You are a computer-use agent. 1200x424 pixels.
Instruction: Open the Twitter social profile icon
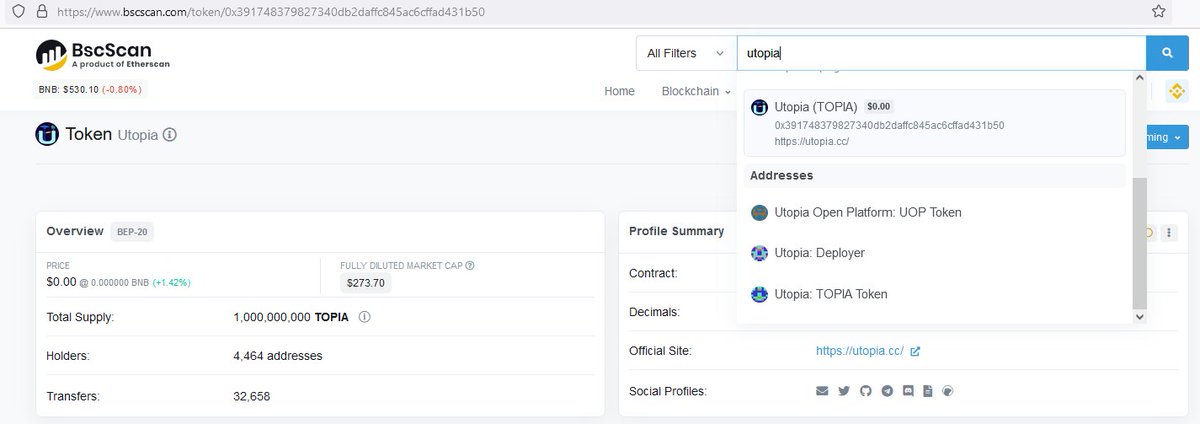(x=844, y=391)
